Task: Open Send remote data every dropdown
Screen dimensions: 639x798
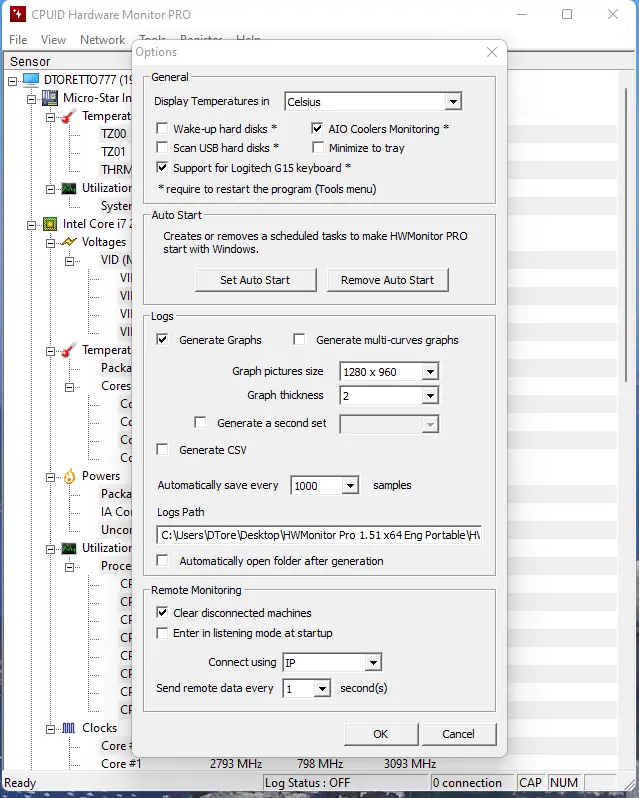Action: 322,689
